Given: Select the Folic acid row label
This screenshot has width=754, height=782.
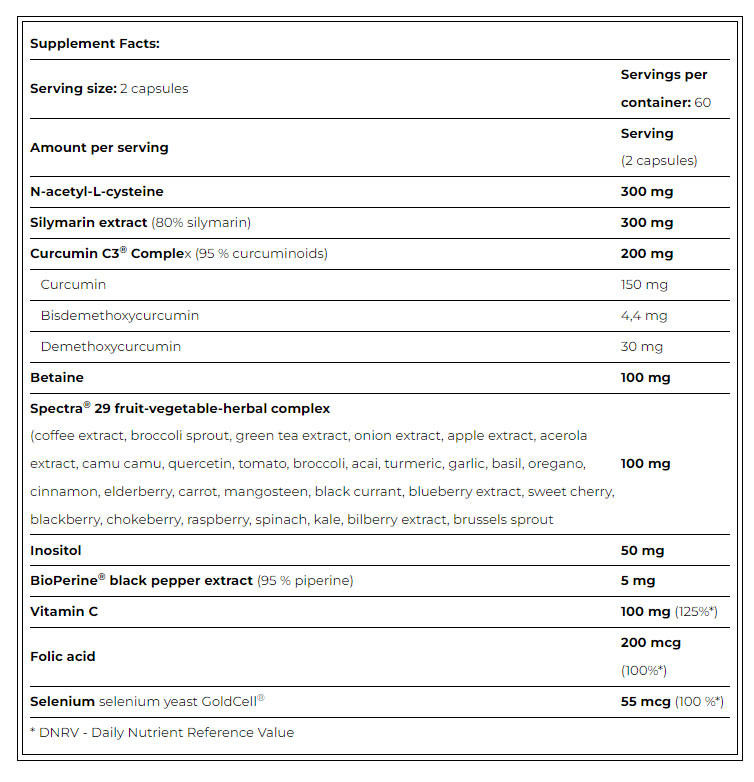Looking at the screenshot, I should [62, 656].
